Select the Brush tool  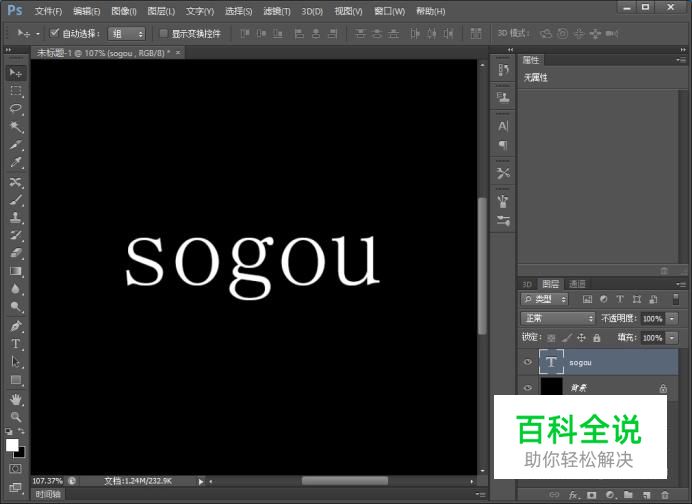(15, 200)
